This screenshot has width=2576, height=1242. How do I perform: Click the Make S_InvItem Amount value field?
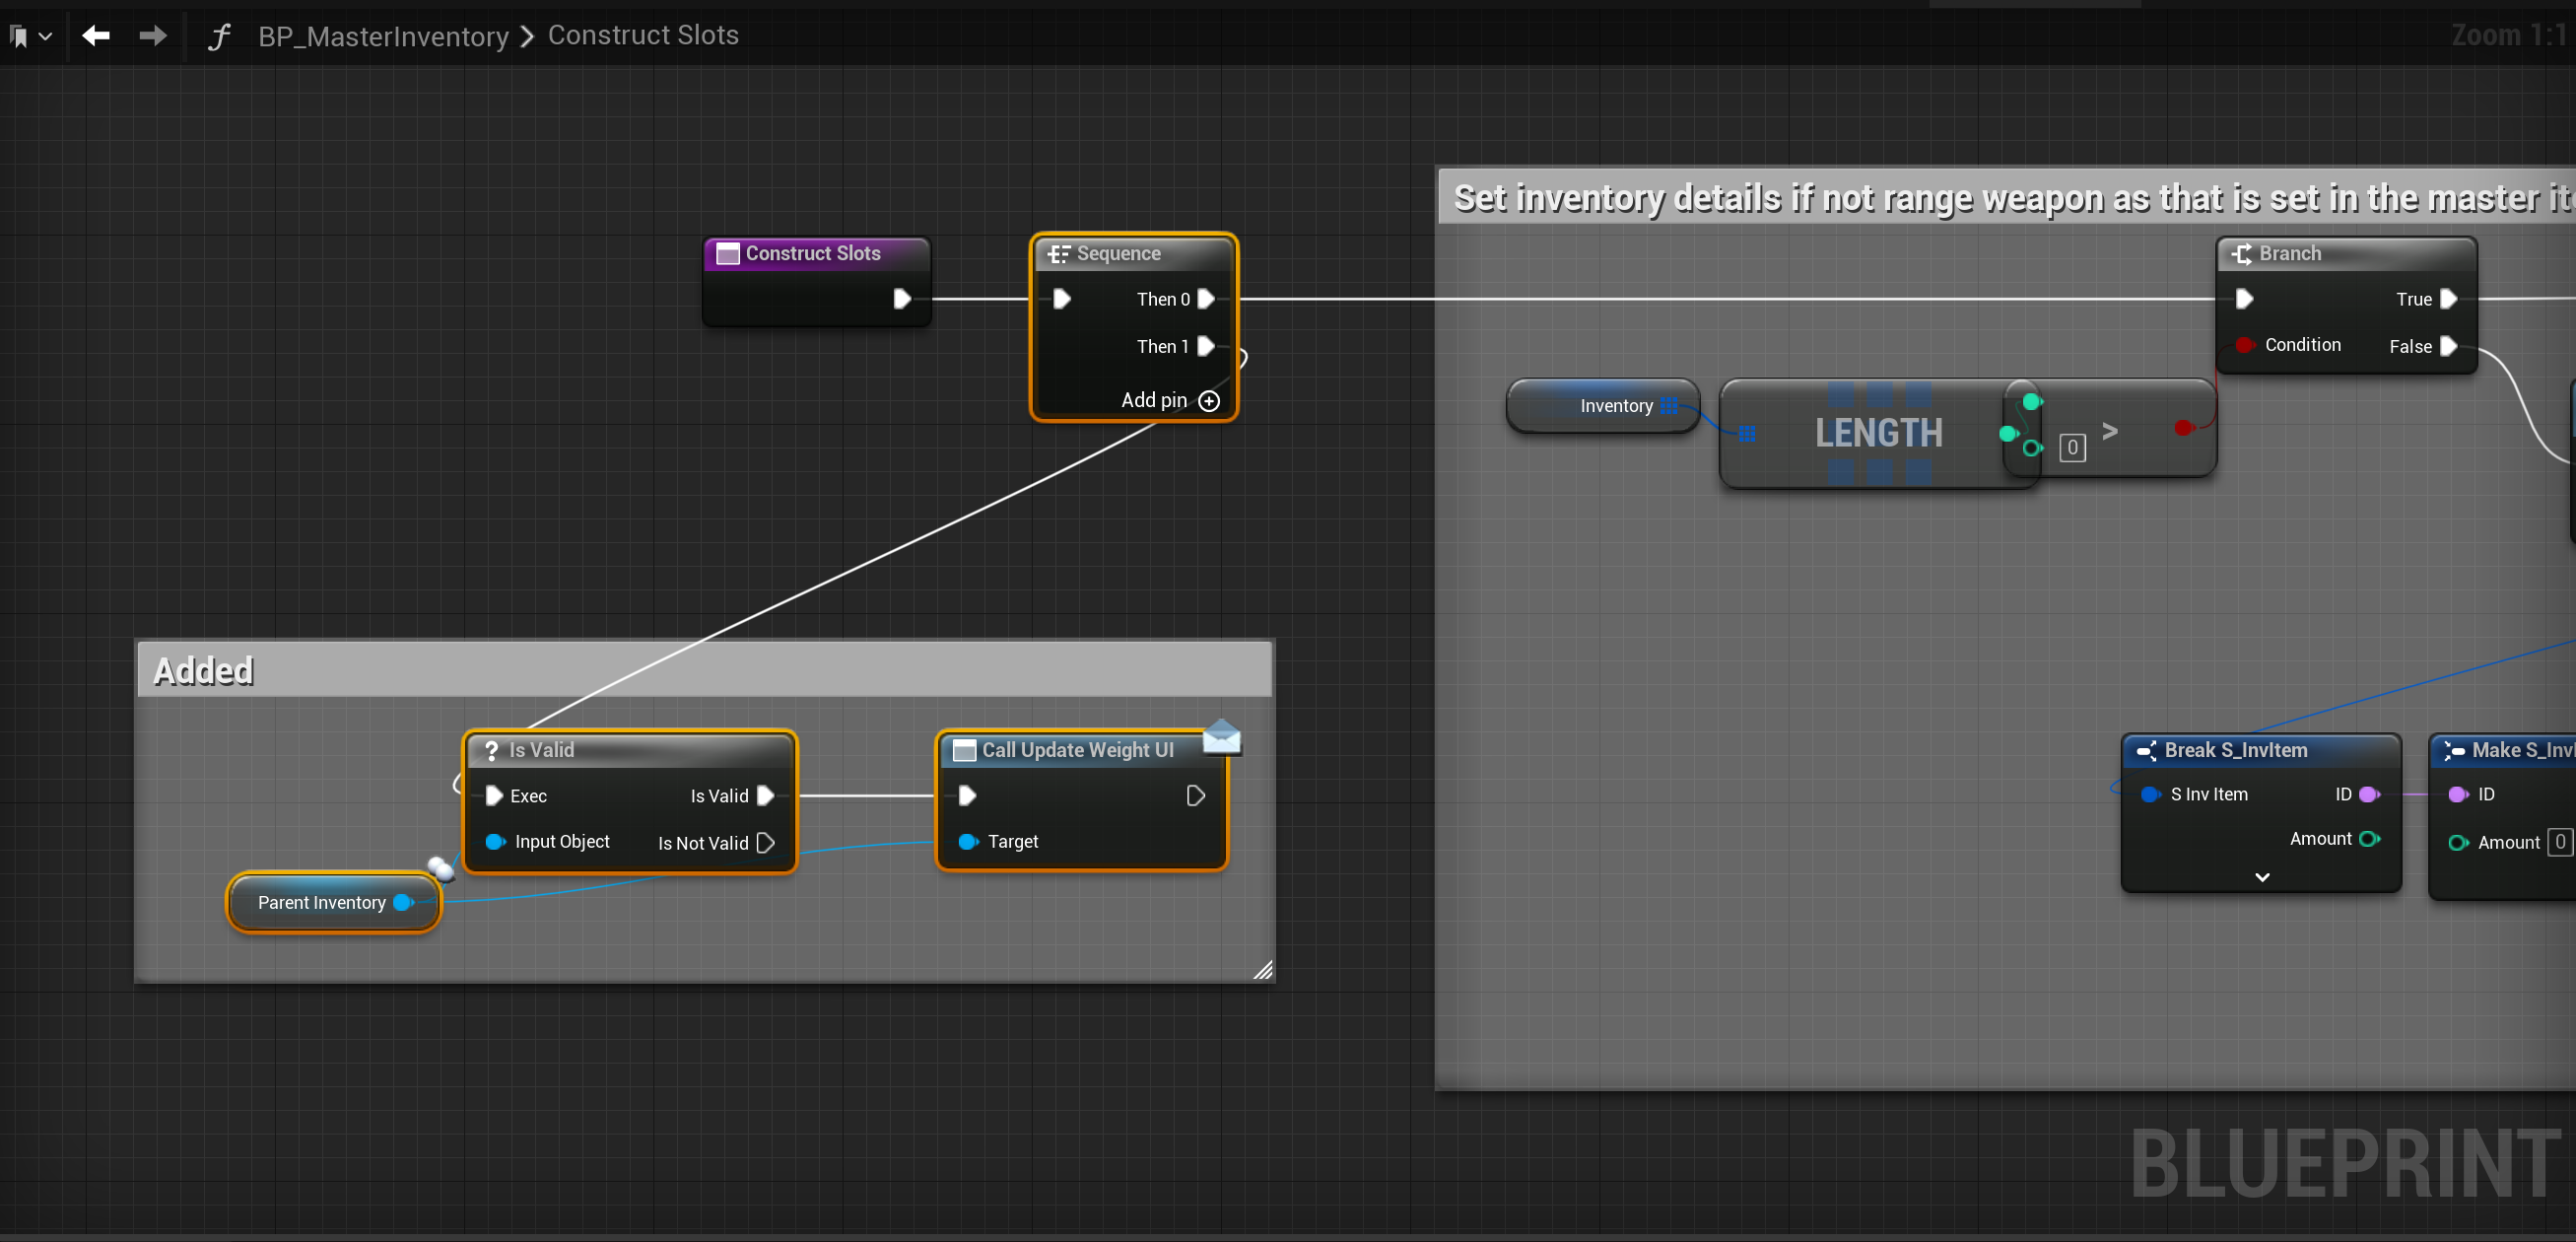coord(2559,842)
